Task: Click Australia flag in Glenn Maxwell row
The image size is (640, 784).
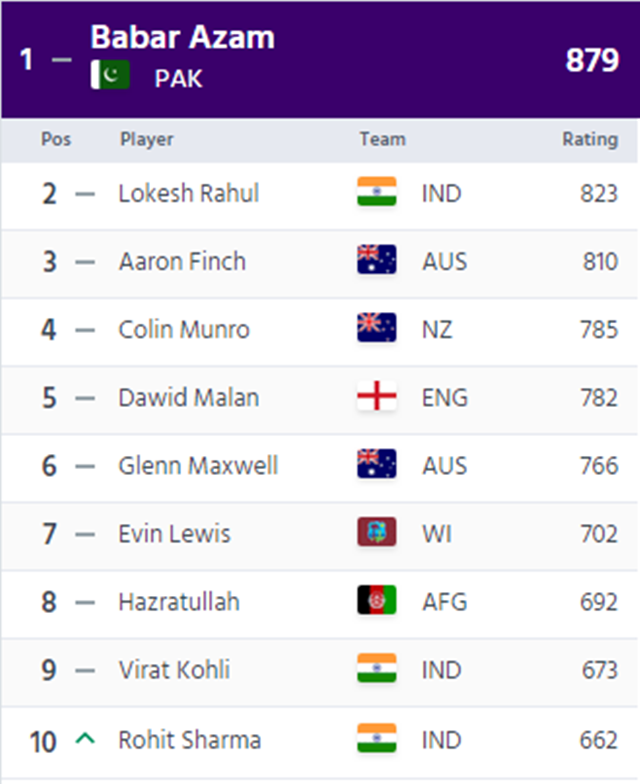Action: pos(377,464)
